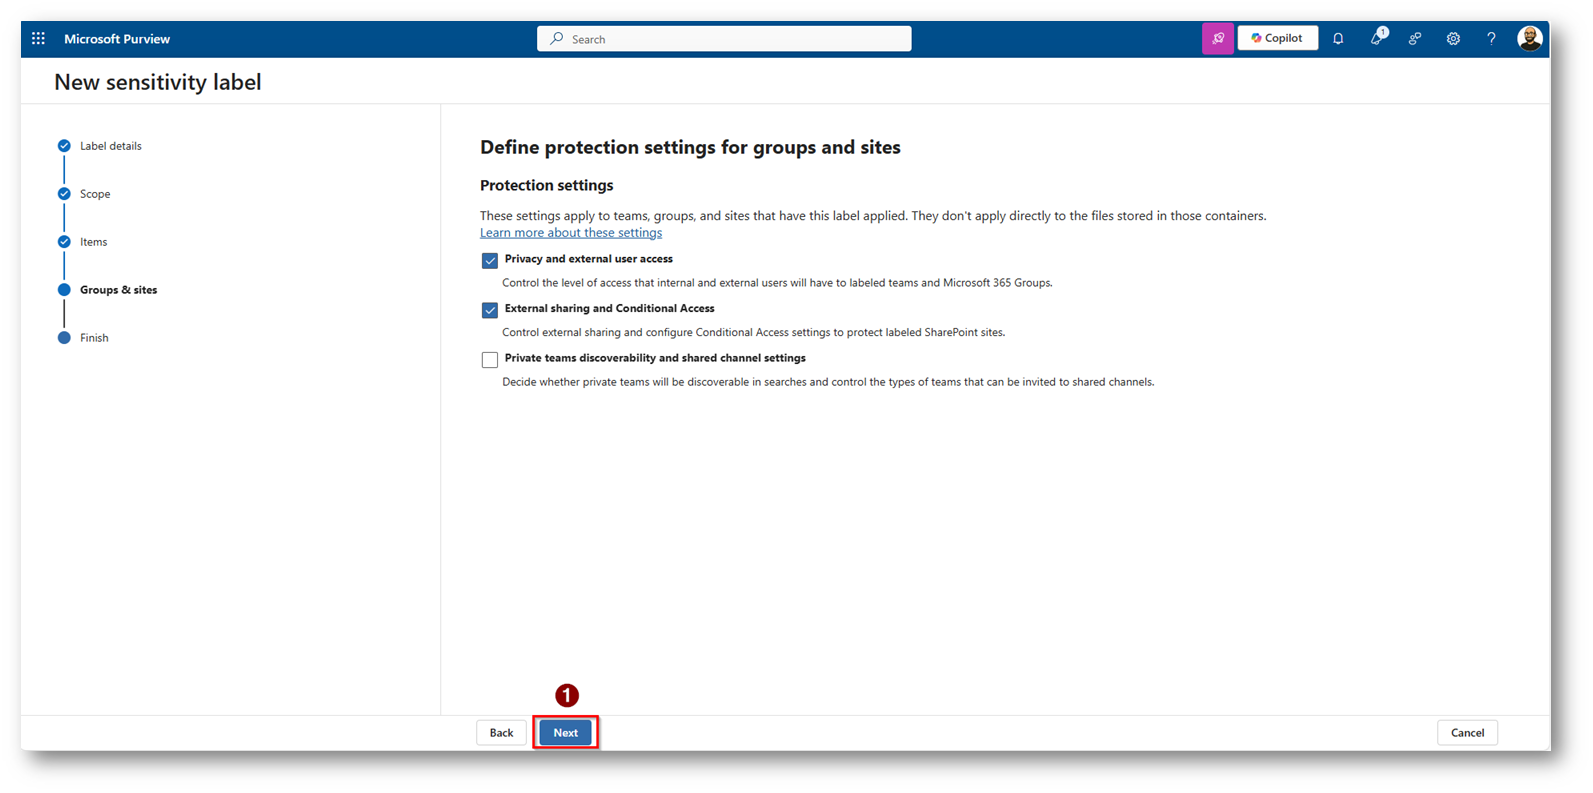
Task: Go to the Scope step
Action: pos(95,194)
